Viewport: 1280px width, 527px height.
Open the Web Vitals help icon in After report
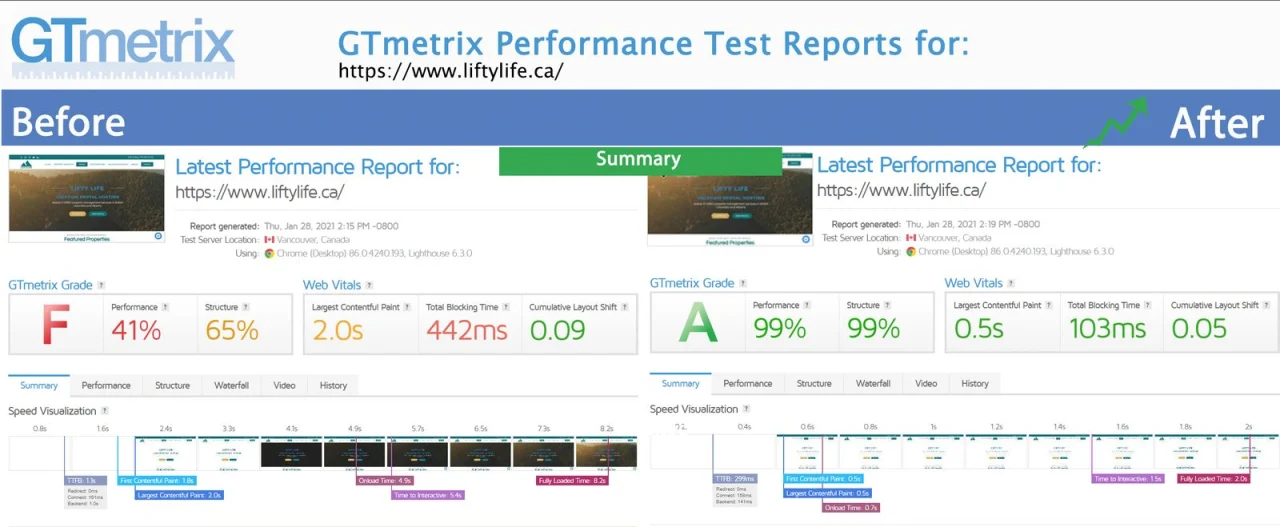click(1013, 284)
